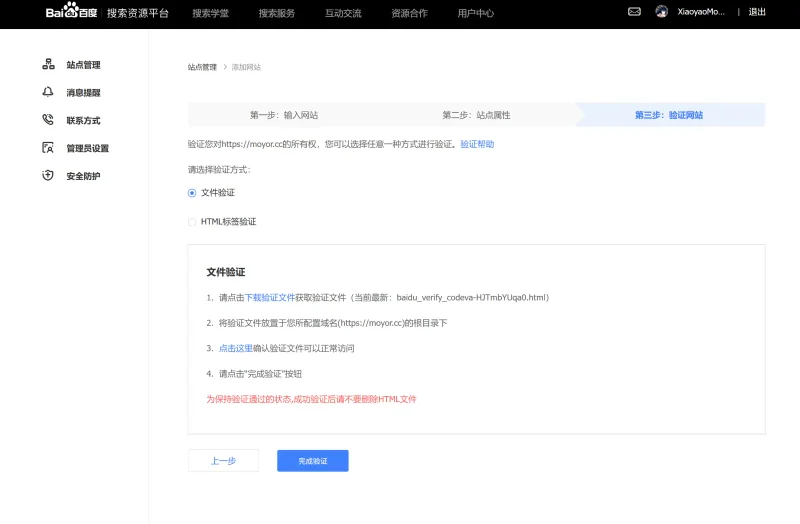
Task: Click the 安全防护 shield icon
Action: 48,176
